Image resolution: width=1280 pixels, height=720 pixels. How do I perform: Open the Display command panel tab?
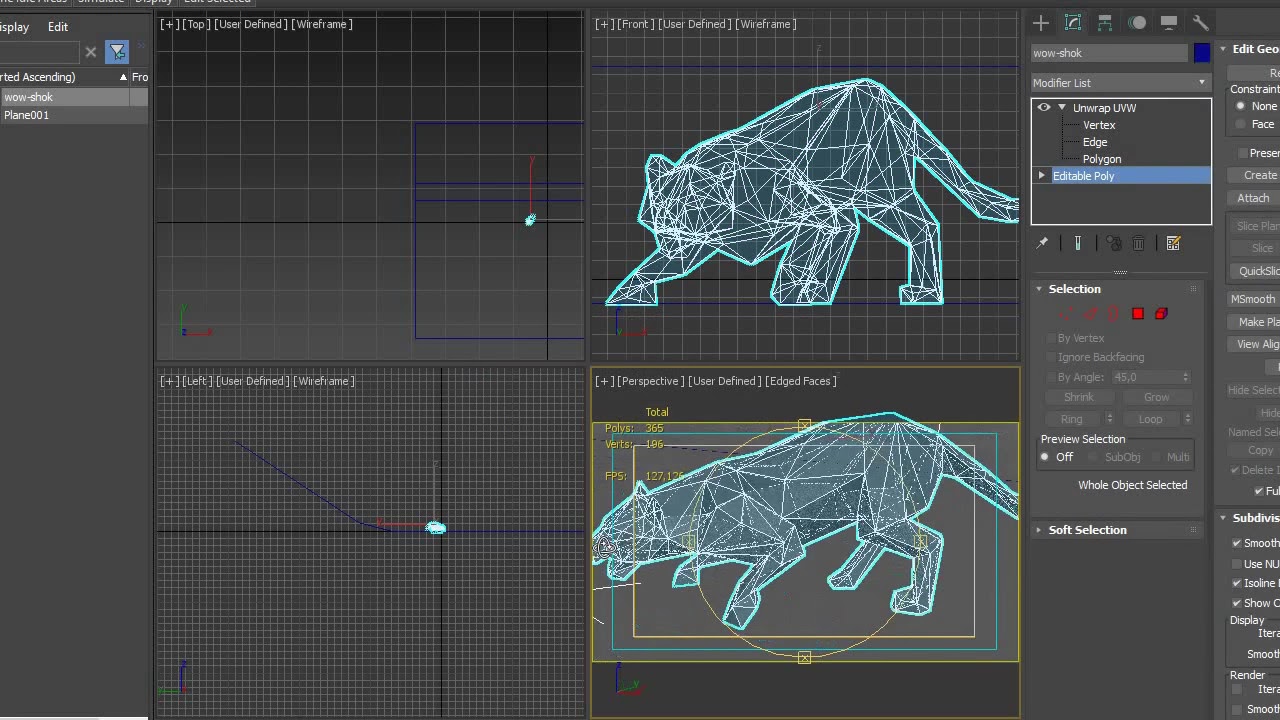tap(1169, 23)
